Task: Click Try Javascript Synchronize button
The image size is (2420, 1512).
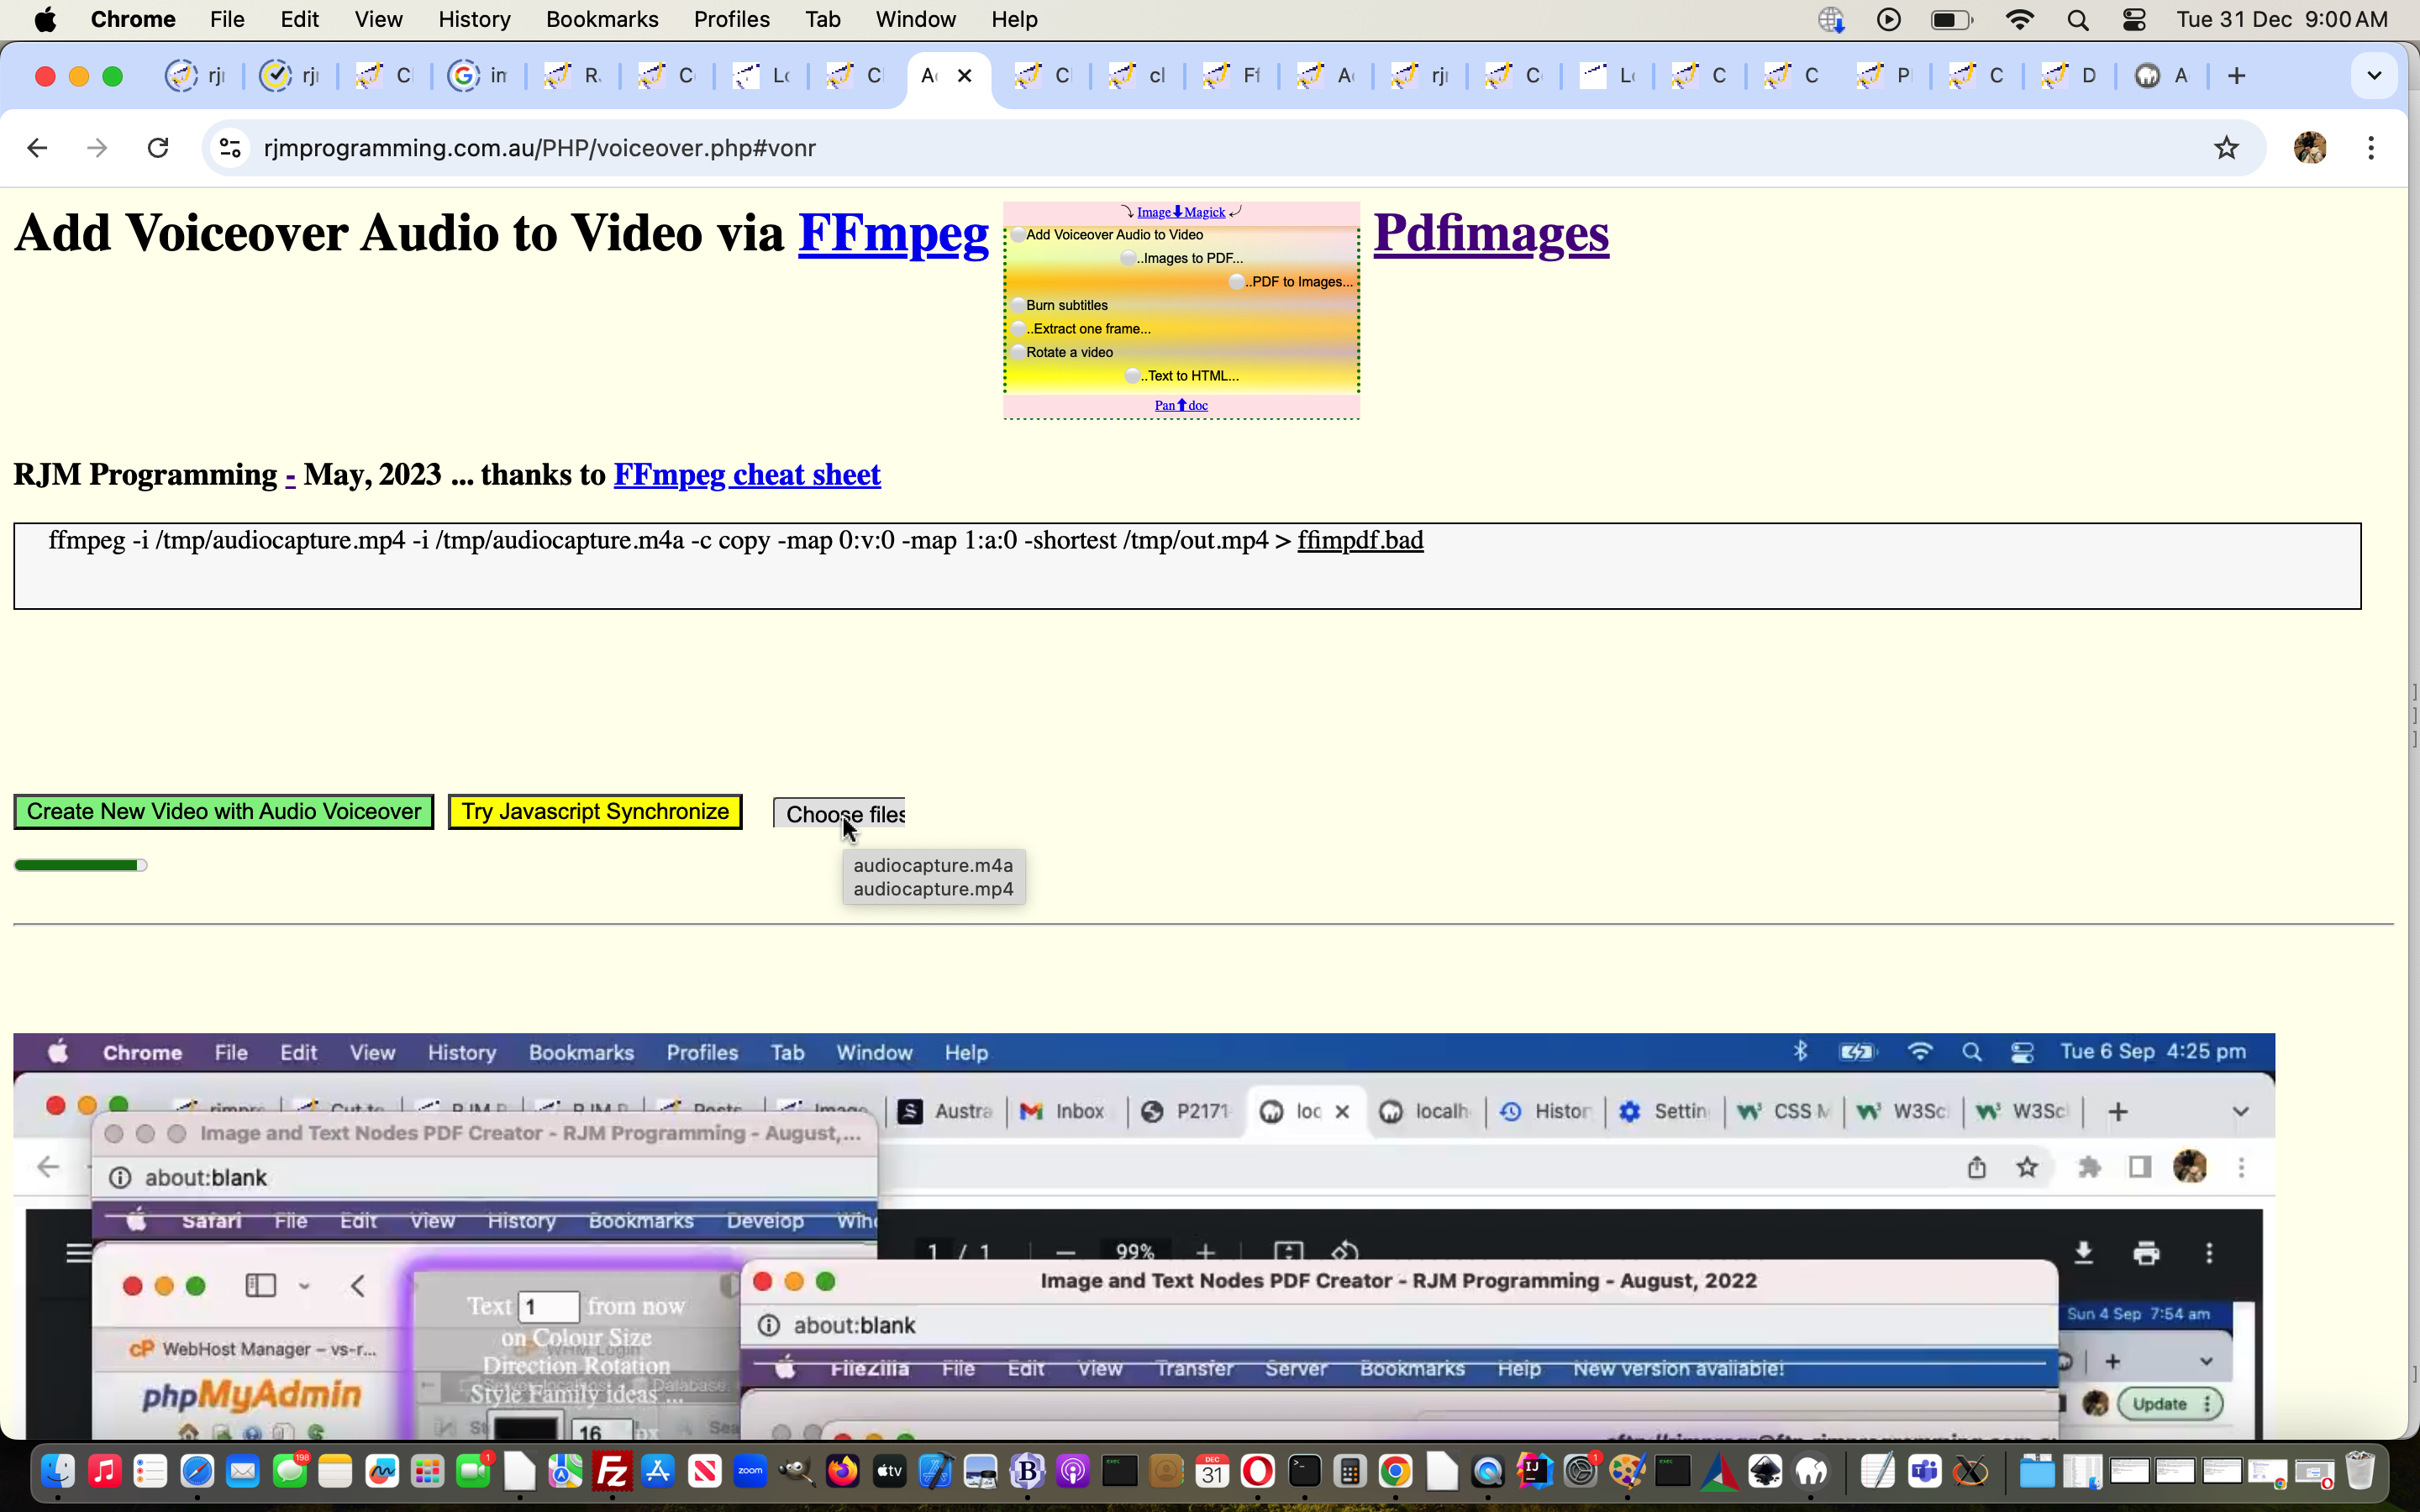Action: (x=595, y=812)
